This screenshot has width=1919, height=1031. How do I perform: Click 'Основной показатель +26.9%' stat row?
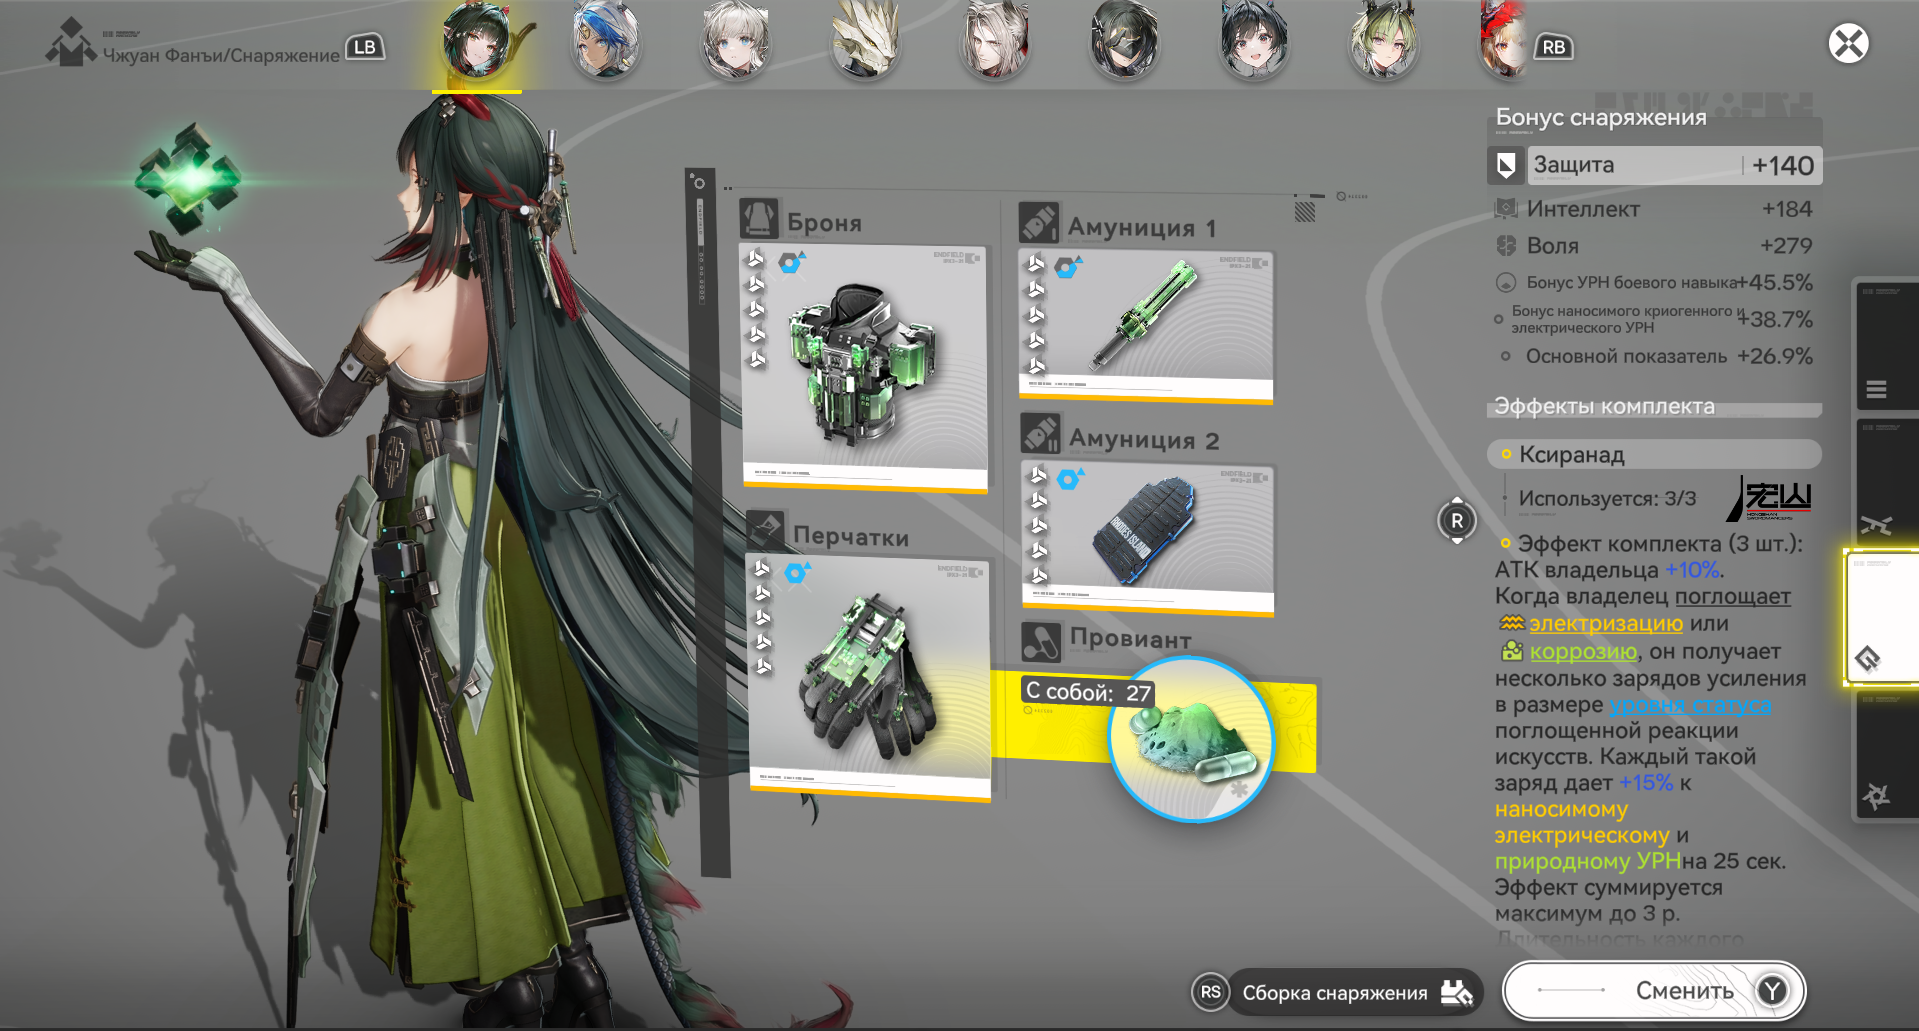[x=1654, y=356]
